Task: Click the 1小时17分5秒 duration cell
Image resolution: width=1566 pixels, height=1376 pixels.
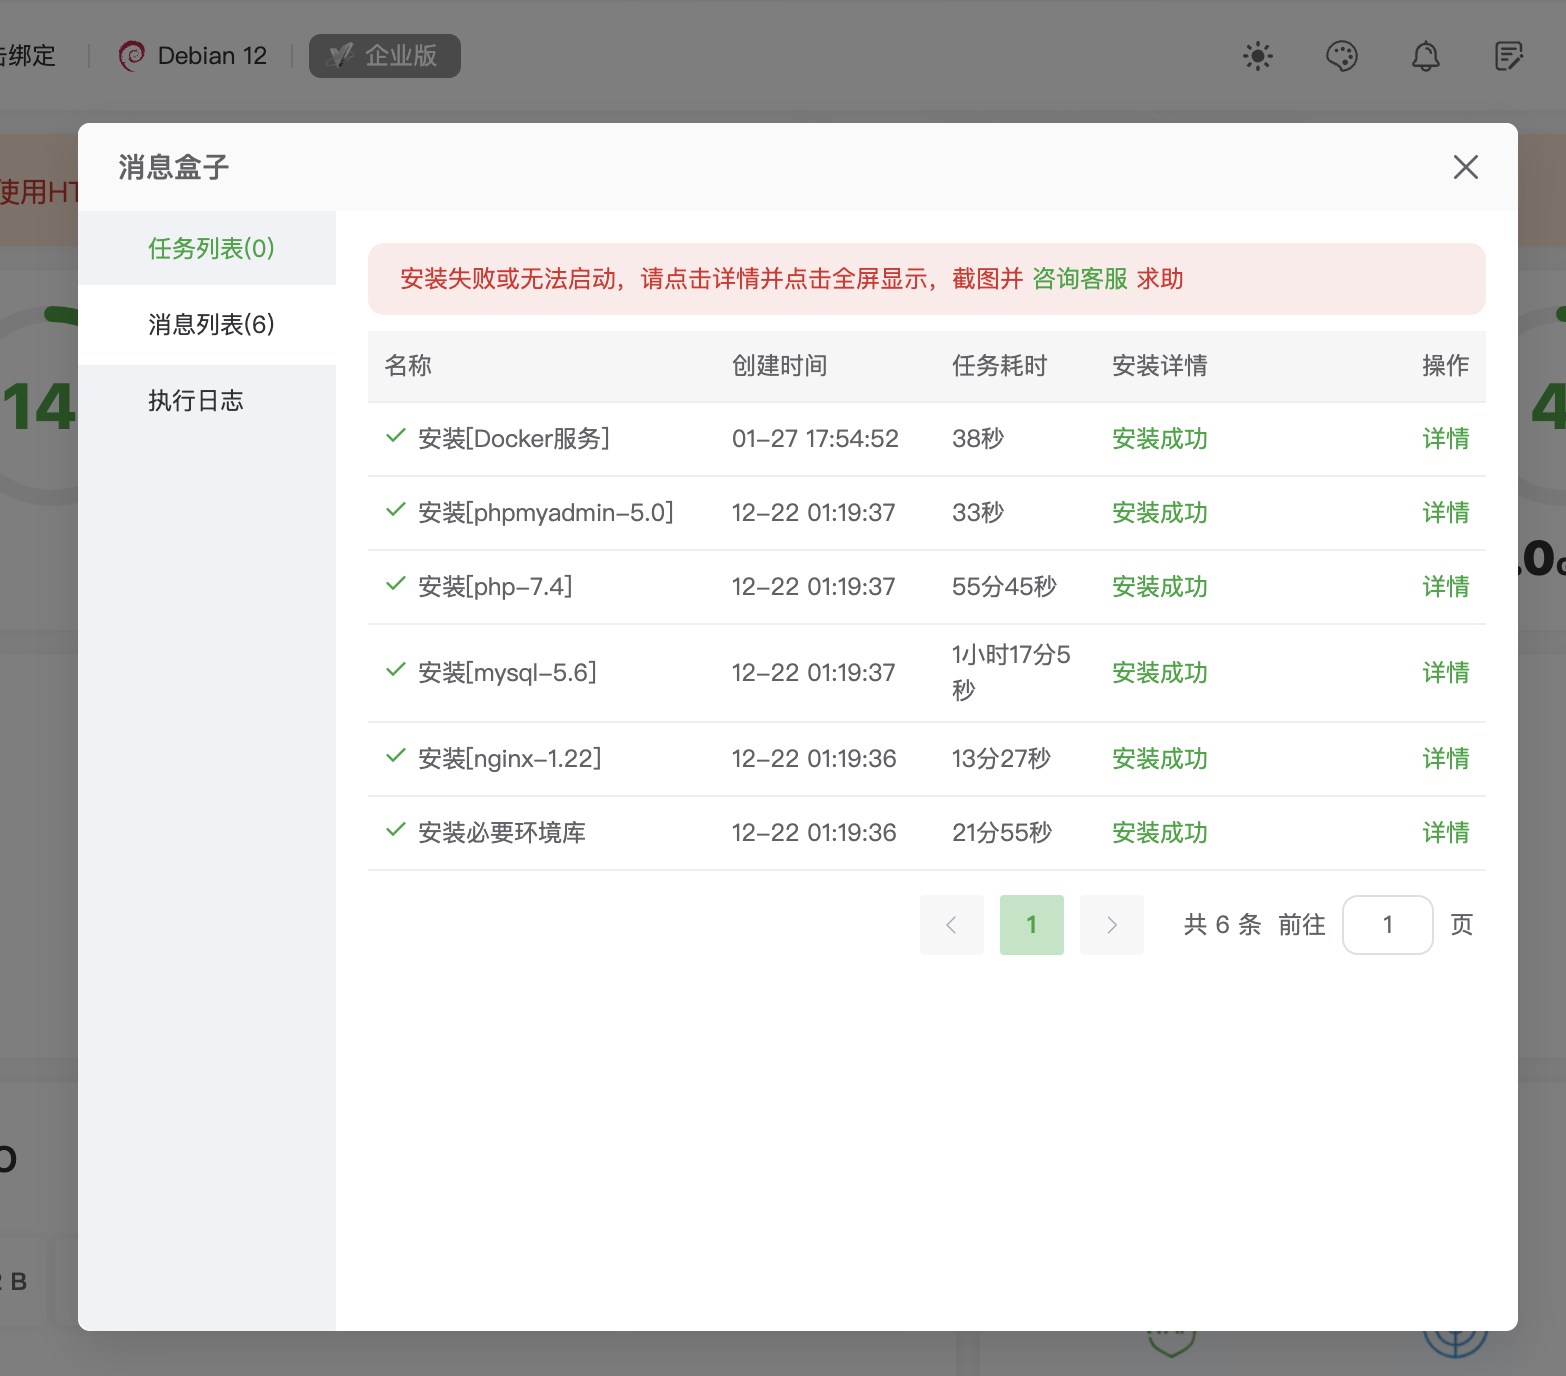Action: (1011, 673)
